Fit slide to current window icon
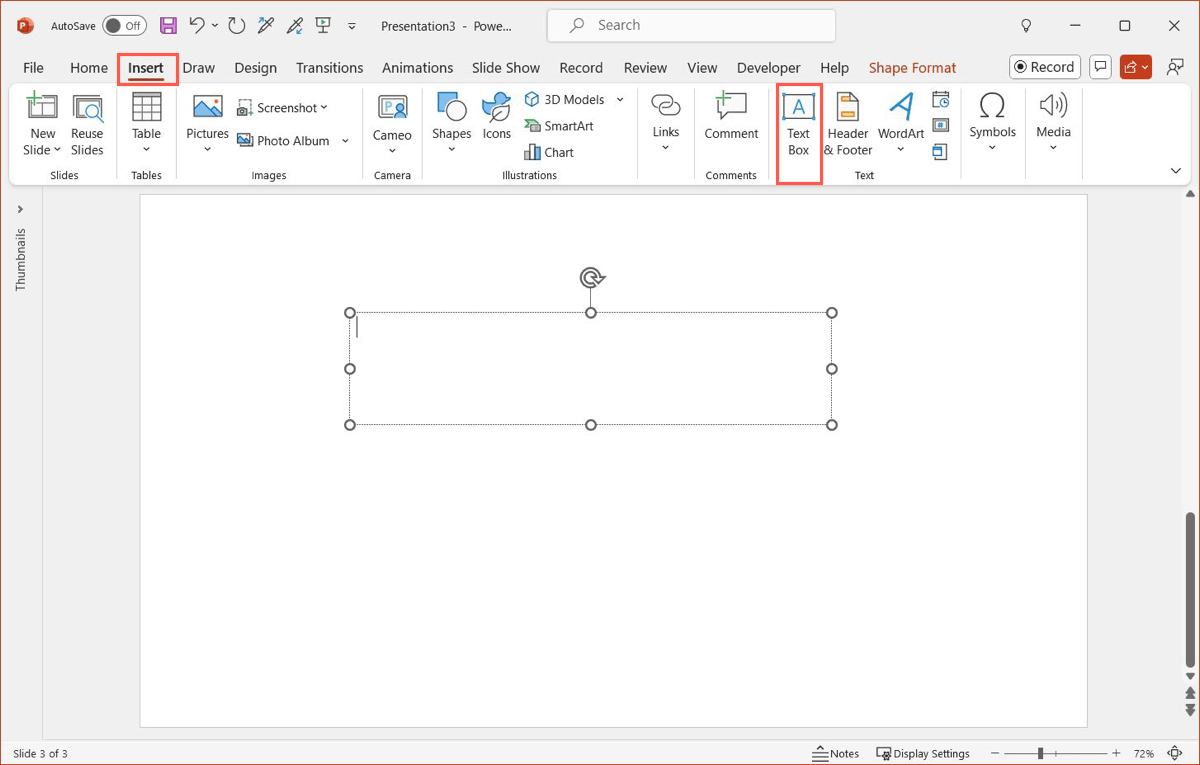This screenshot has width=1200, height=765. pyautogui.click(x=1177, y=753)
